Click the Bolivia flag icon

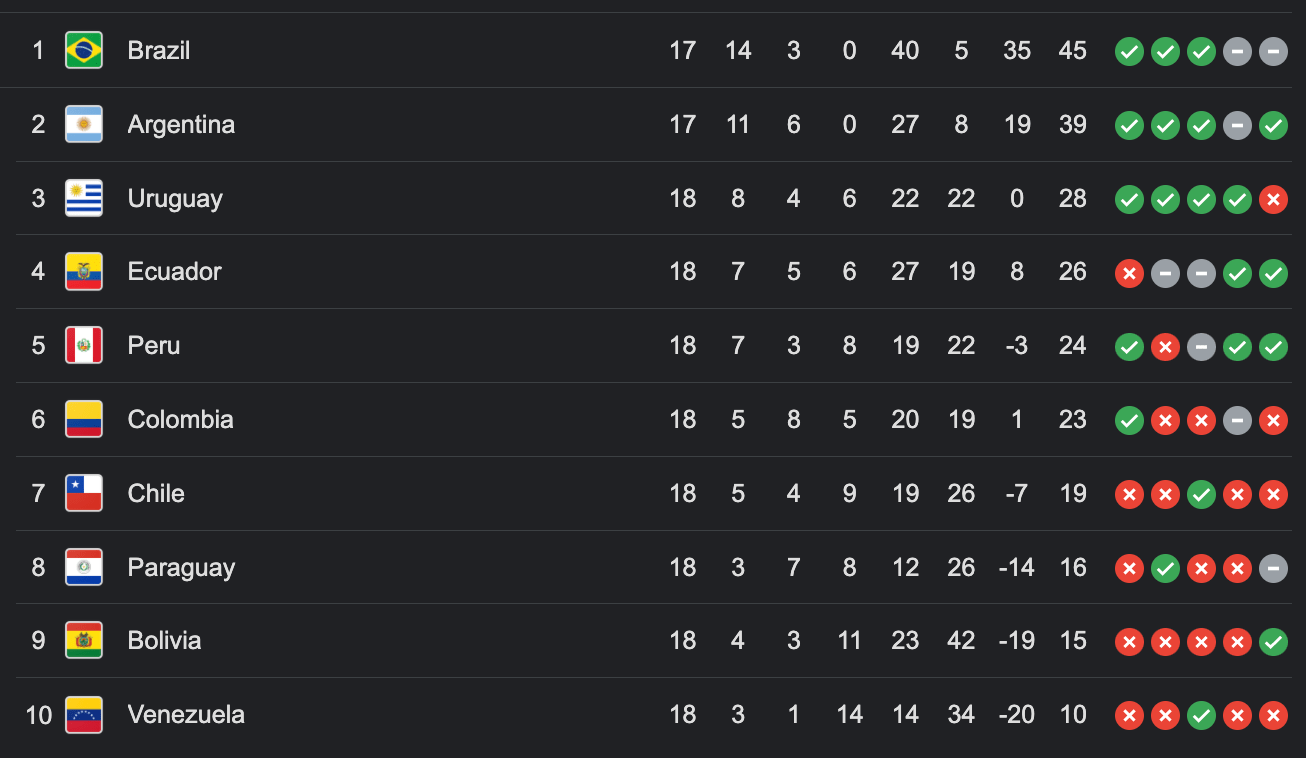pyautogui.click(x=84, y=640)
